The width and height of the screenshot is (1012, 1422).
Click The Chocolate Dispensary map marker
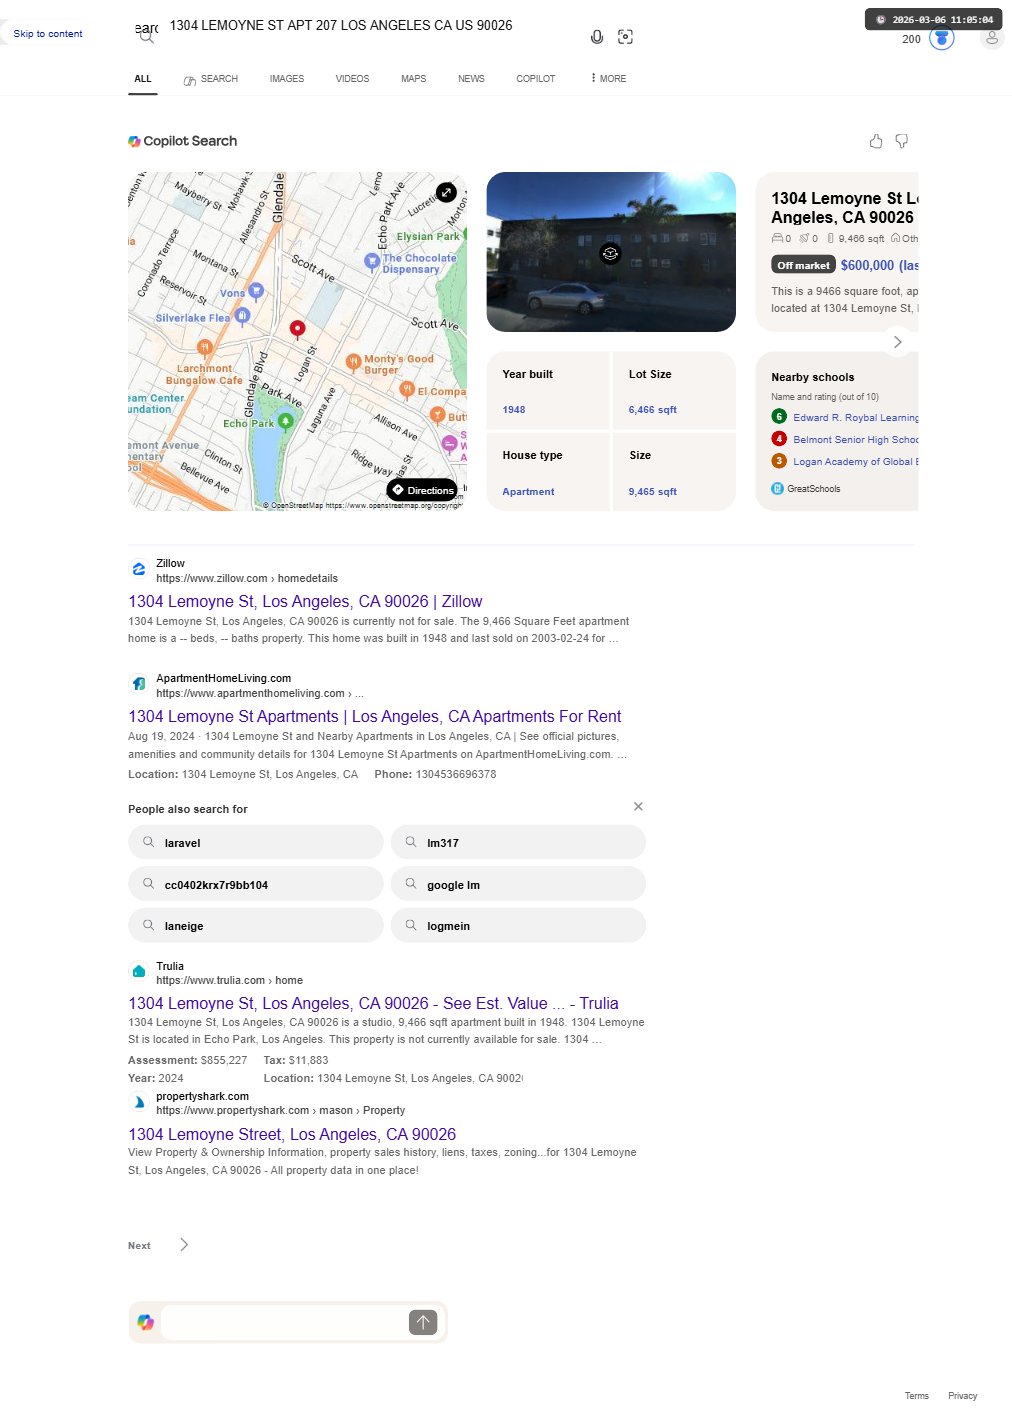tap(371, 260)
